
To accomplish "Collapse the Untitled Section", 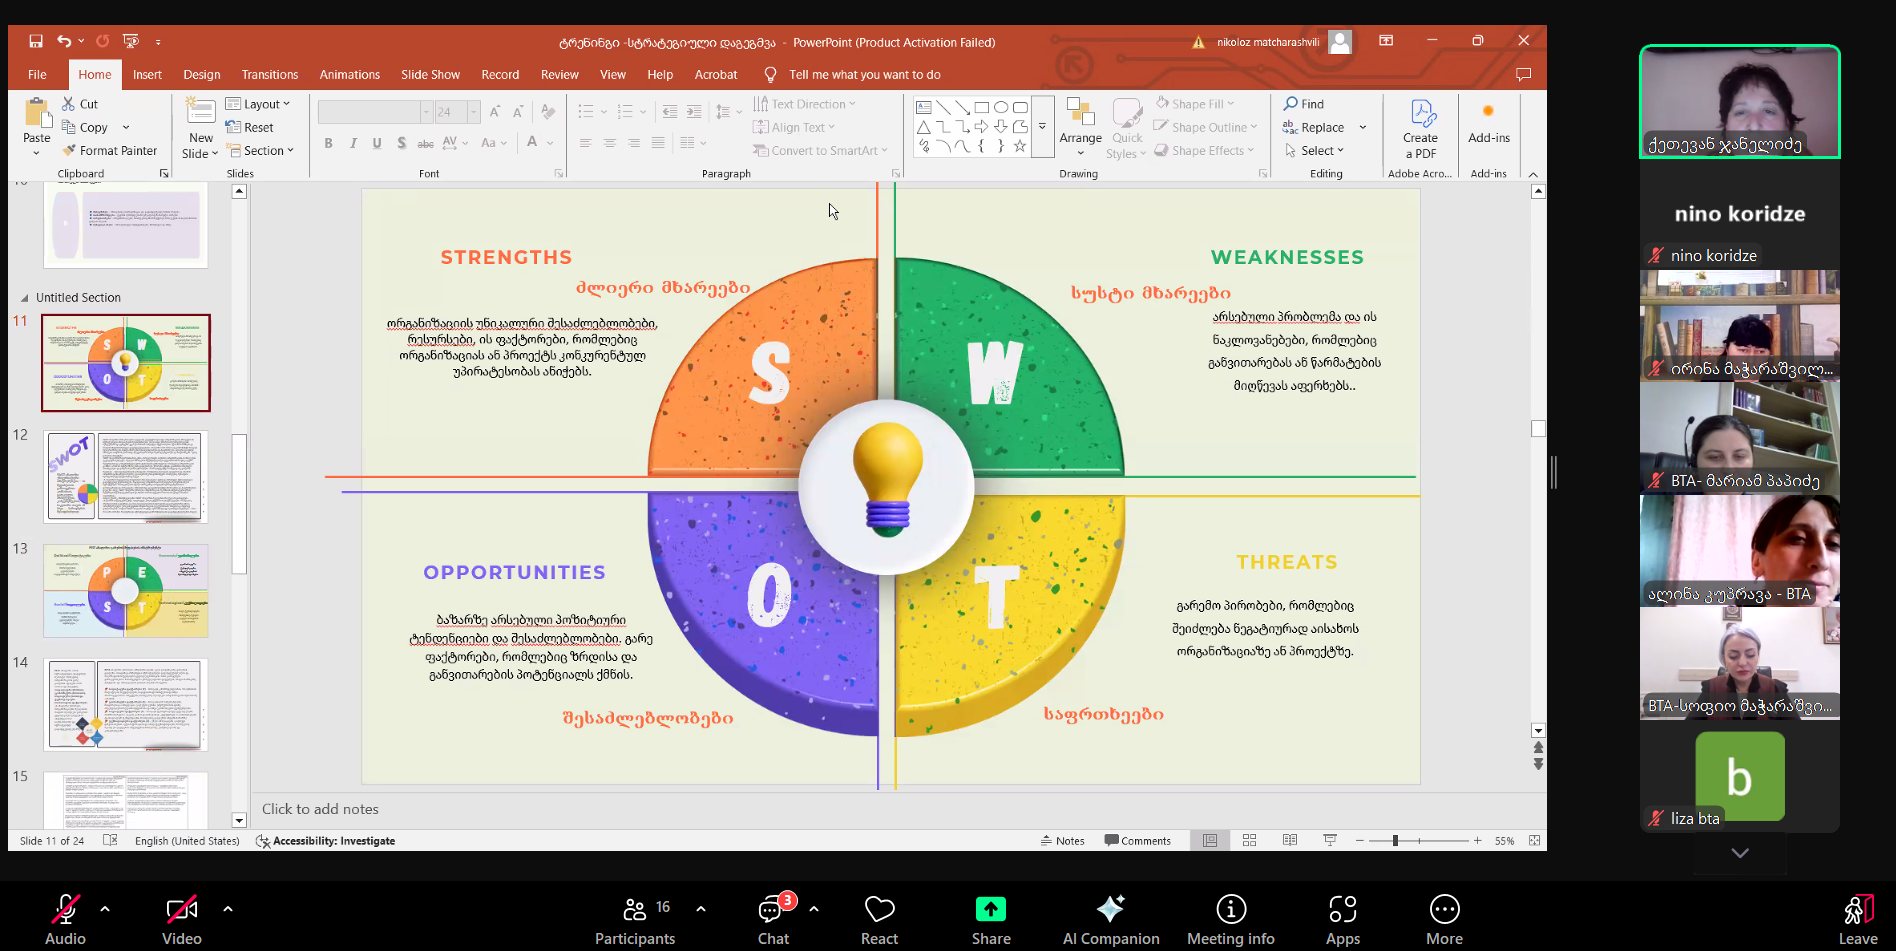I will point(24,298).
